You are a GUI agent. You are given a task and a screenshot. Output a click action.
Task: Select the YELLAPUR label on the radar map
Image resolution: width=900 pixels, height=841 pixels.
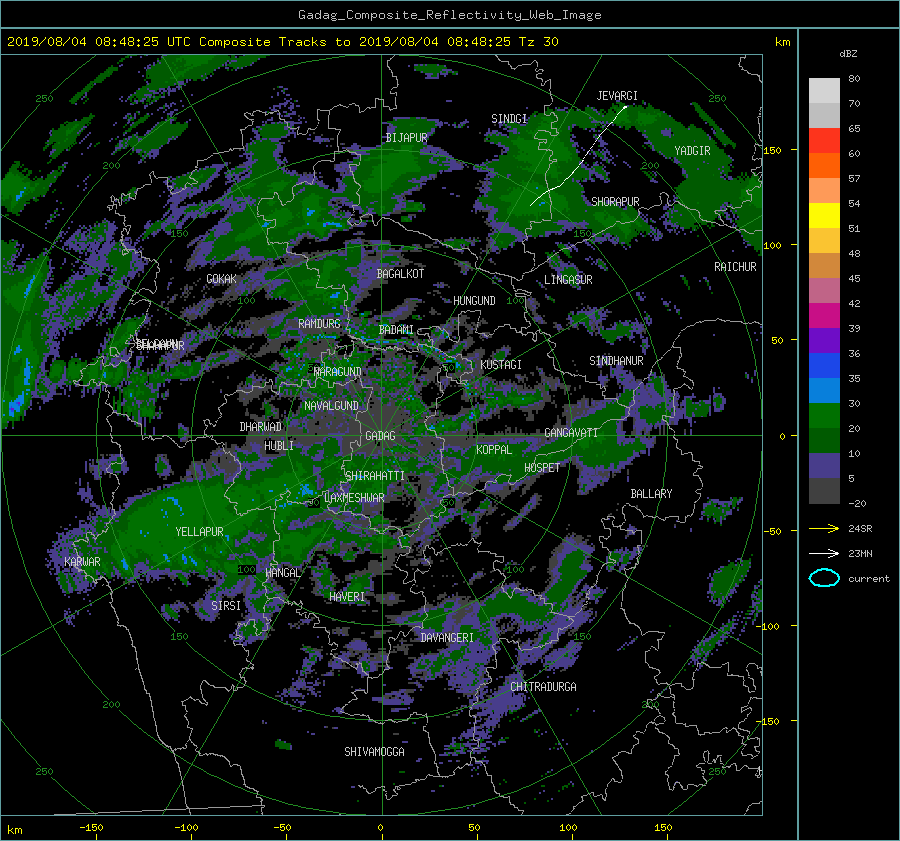tap(199, 532)
